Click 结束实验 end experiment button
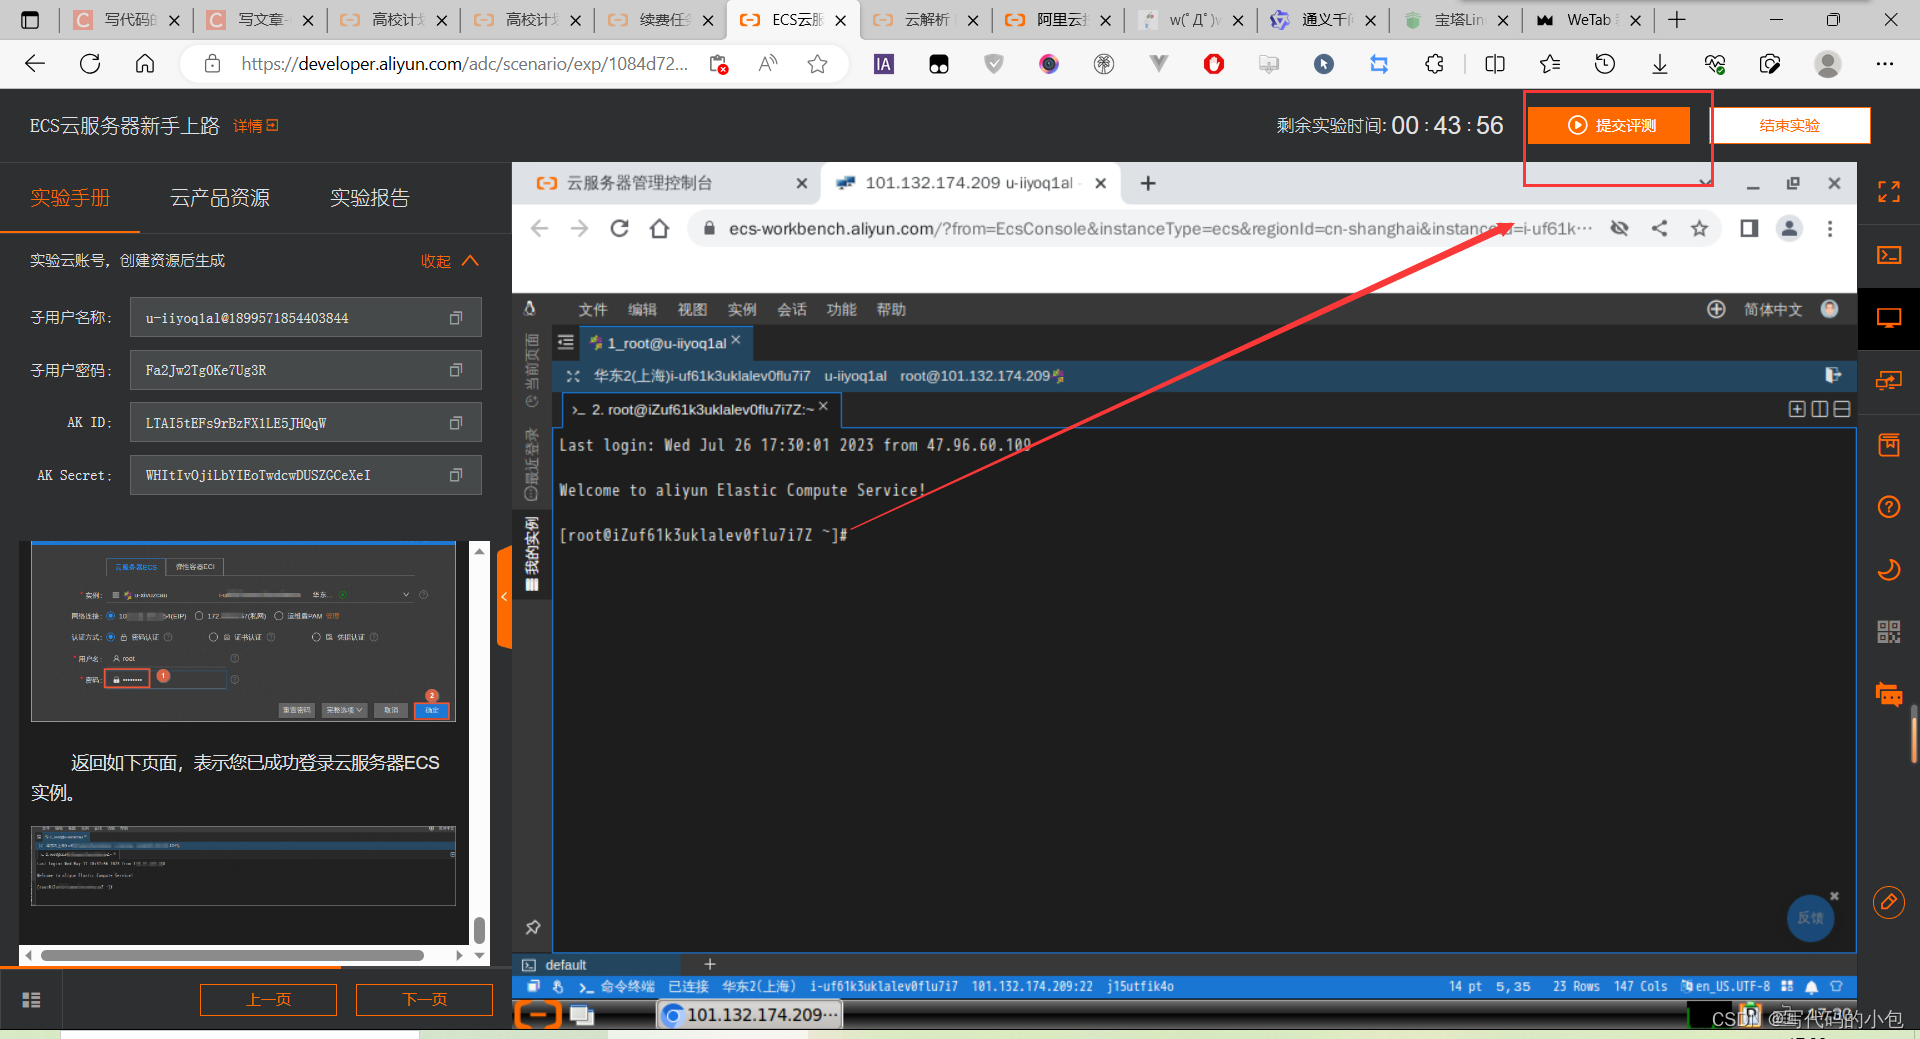1920x1039 pixels. [1790, 125]
